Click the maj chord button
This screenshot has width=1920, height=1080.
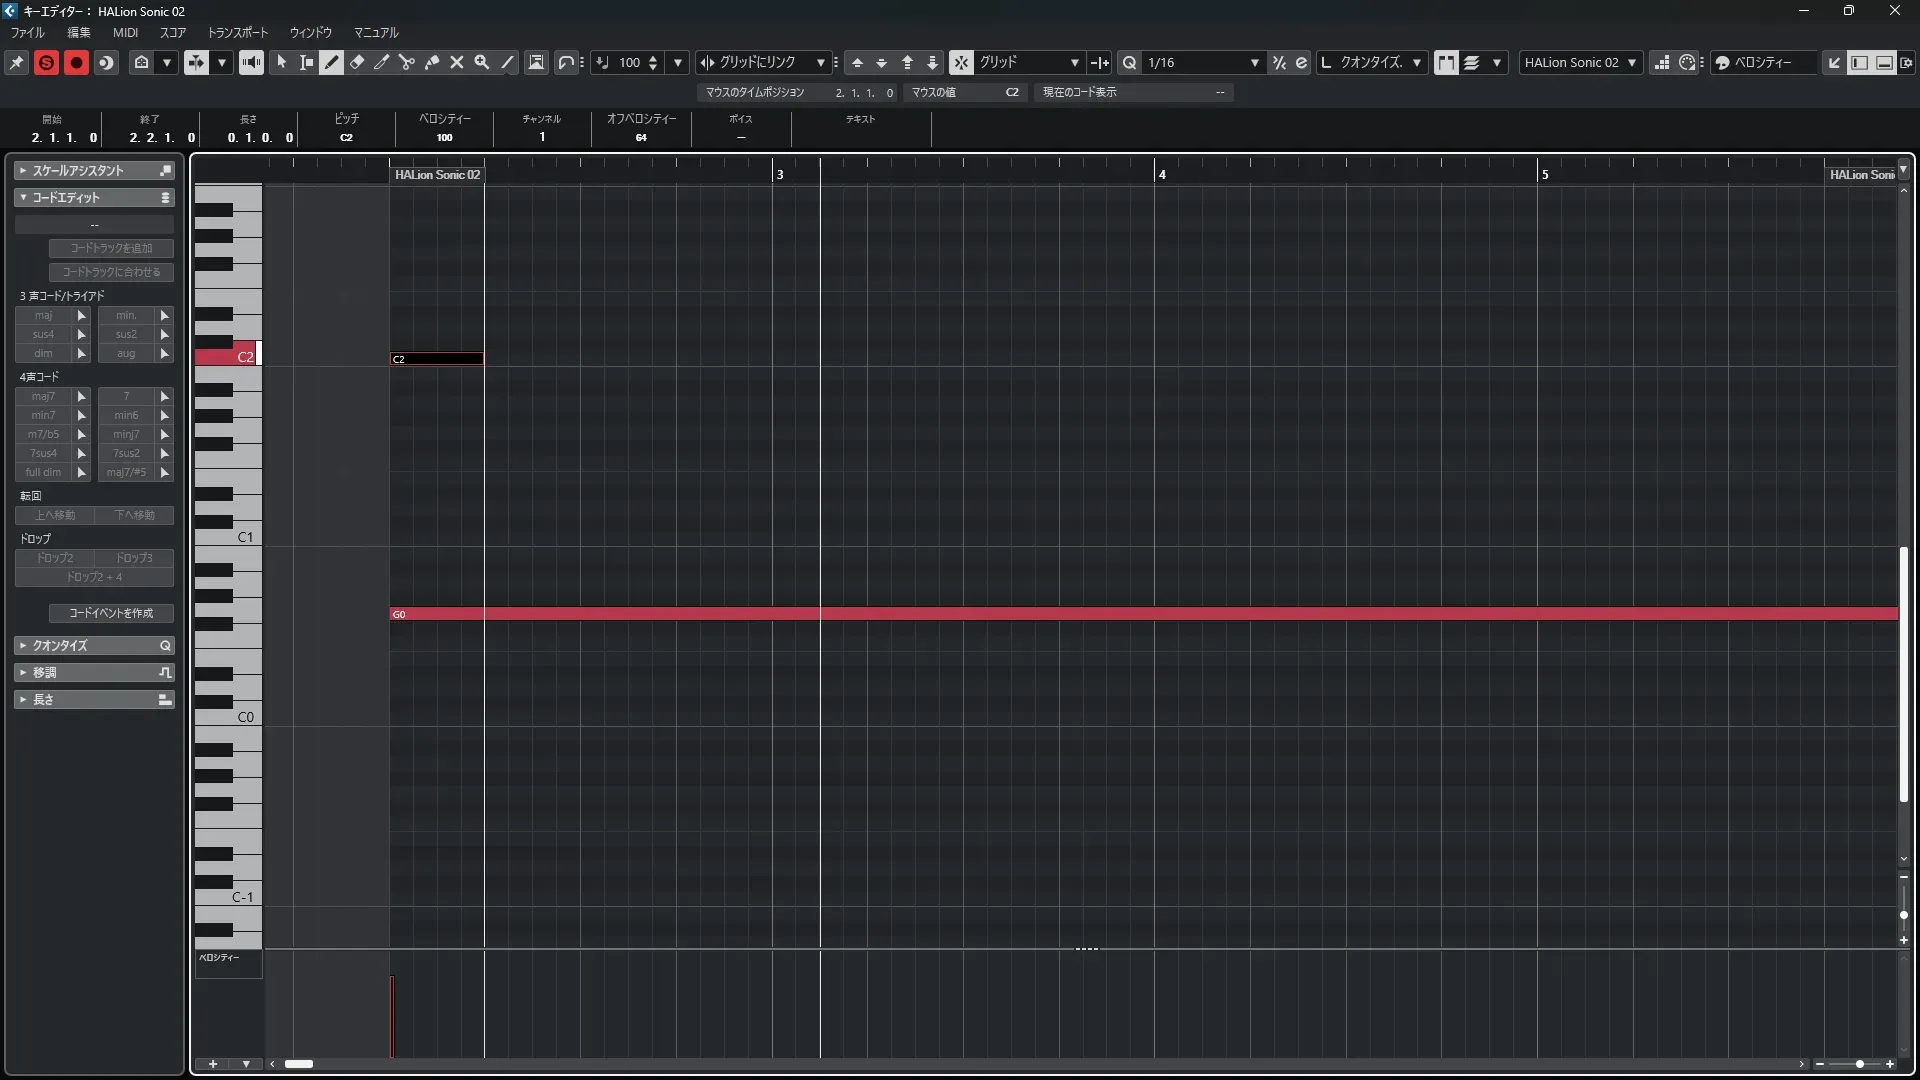pos(43,315)
